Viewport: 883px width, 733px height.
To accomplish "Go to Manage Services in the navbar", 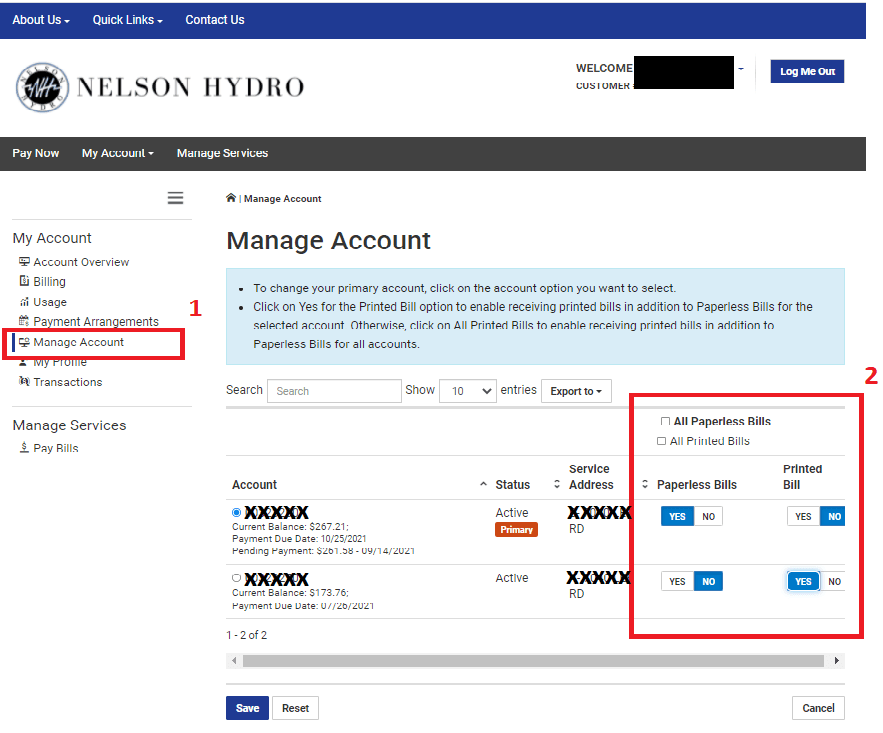I will click(x=222, y=153).
